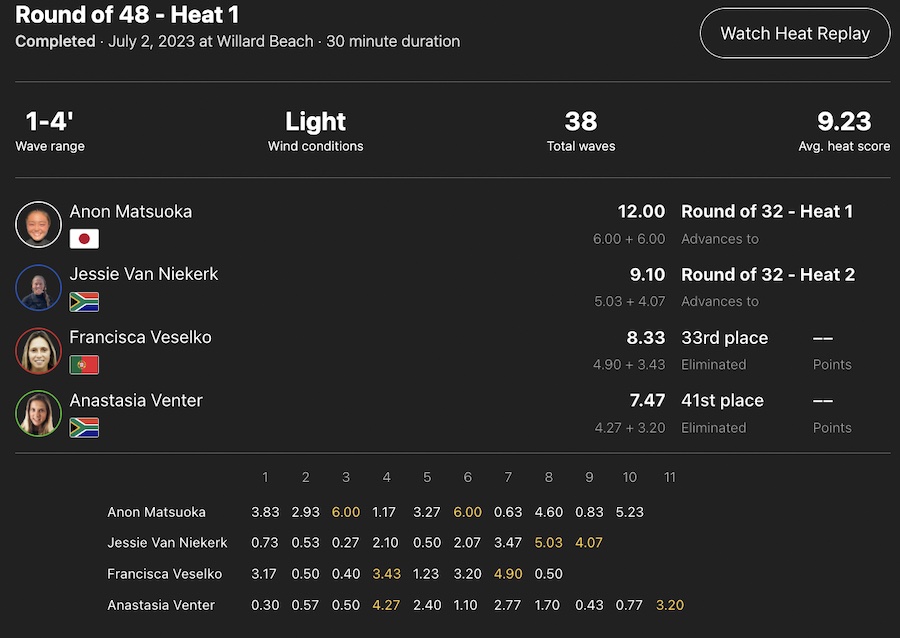Click the Portugal flag under Francisca Veselko
This screenshot has height=638, width=900.
pos(84,365)
